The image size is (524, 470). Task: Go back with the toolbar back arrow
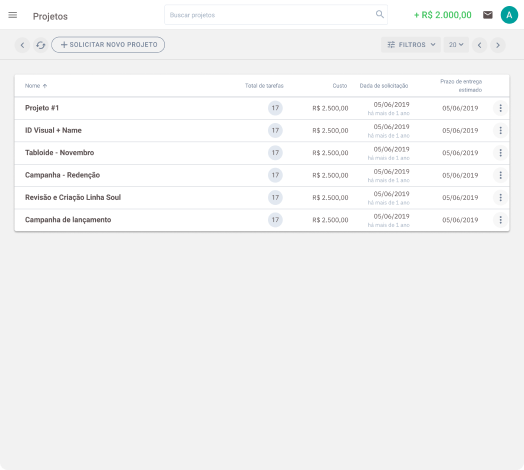point(22,45)
